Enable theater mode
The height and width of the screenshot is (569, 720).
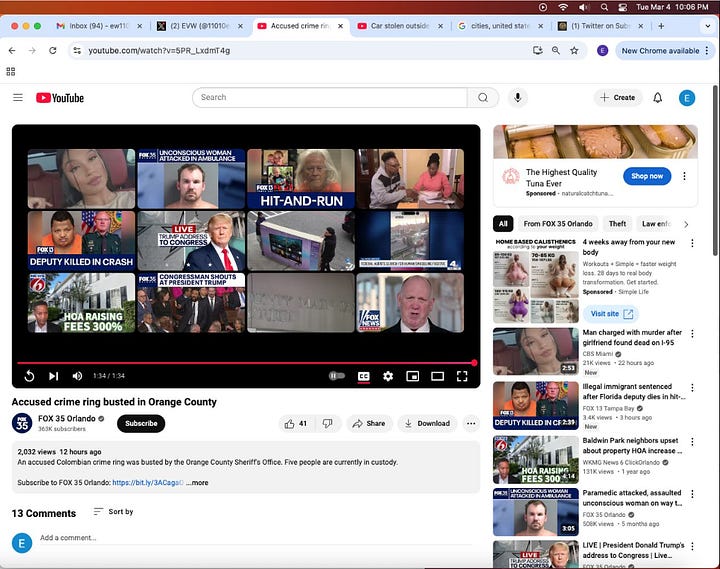point(437,376)
